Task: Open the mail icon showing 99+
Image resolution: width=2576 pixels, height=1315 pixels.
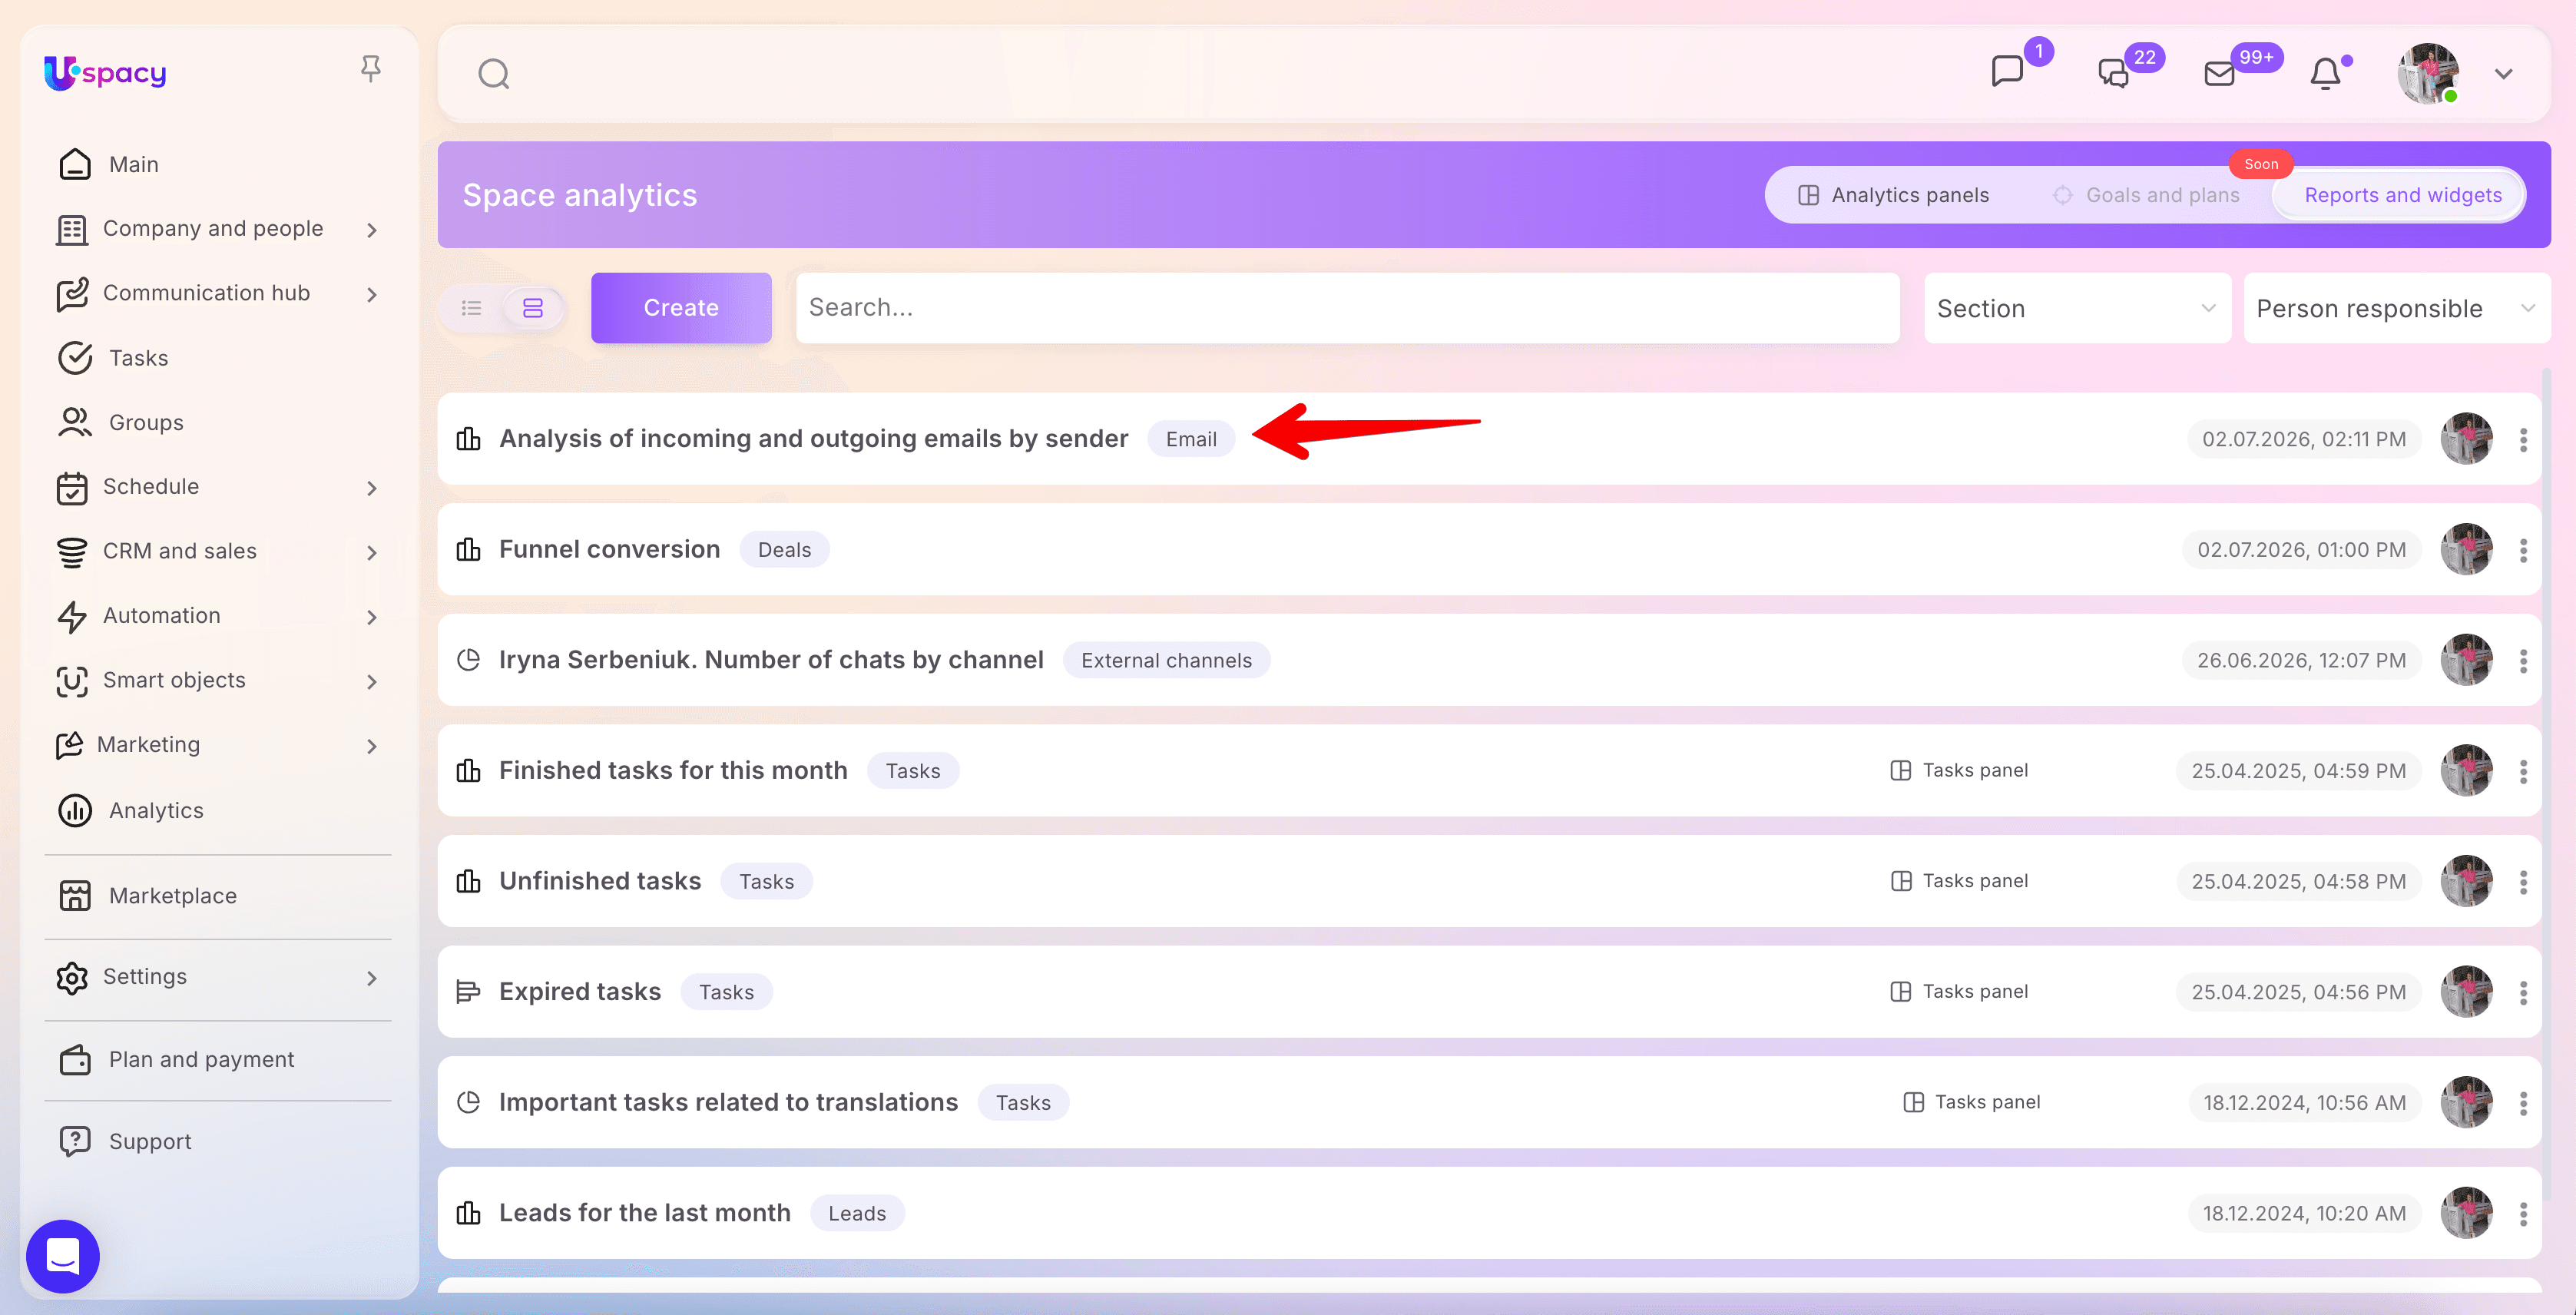Action: coord(2219,74)
